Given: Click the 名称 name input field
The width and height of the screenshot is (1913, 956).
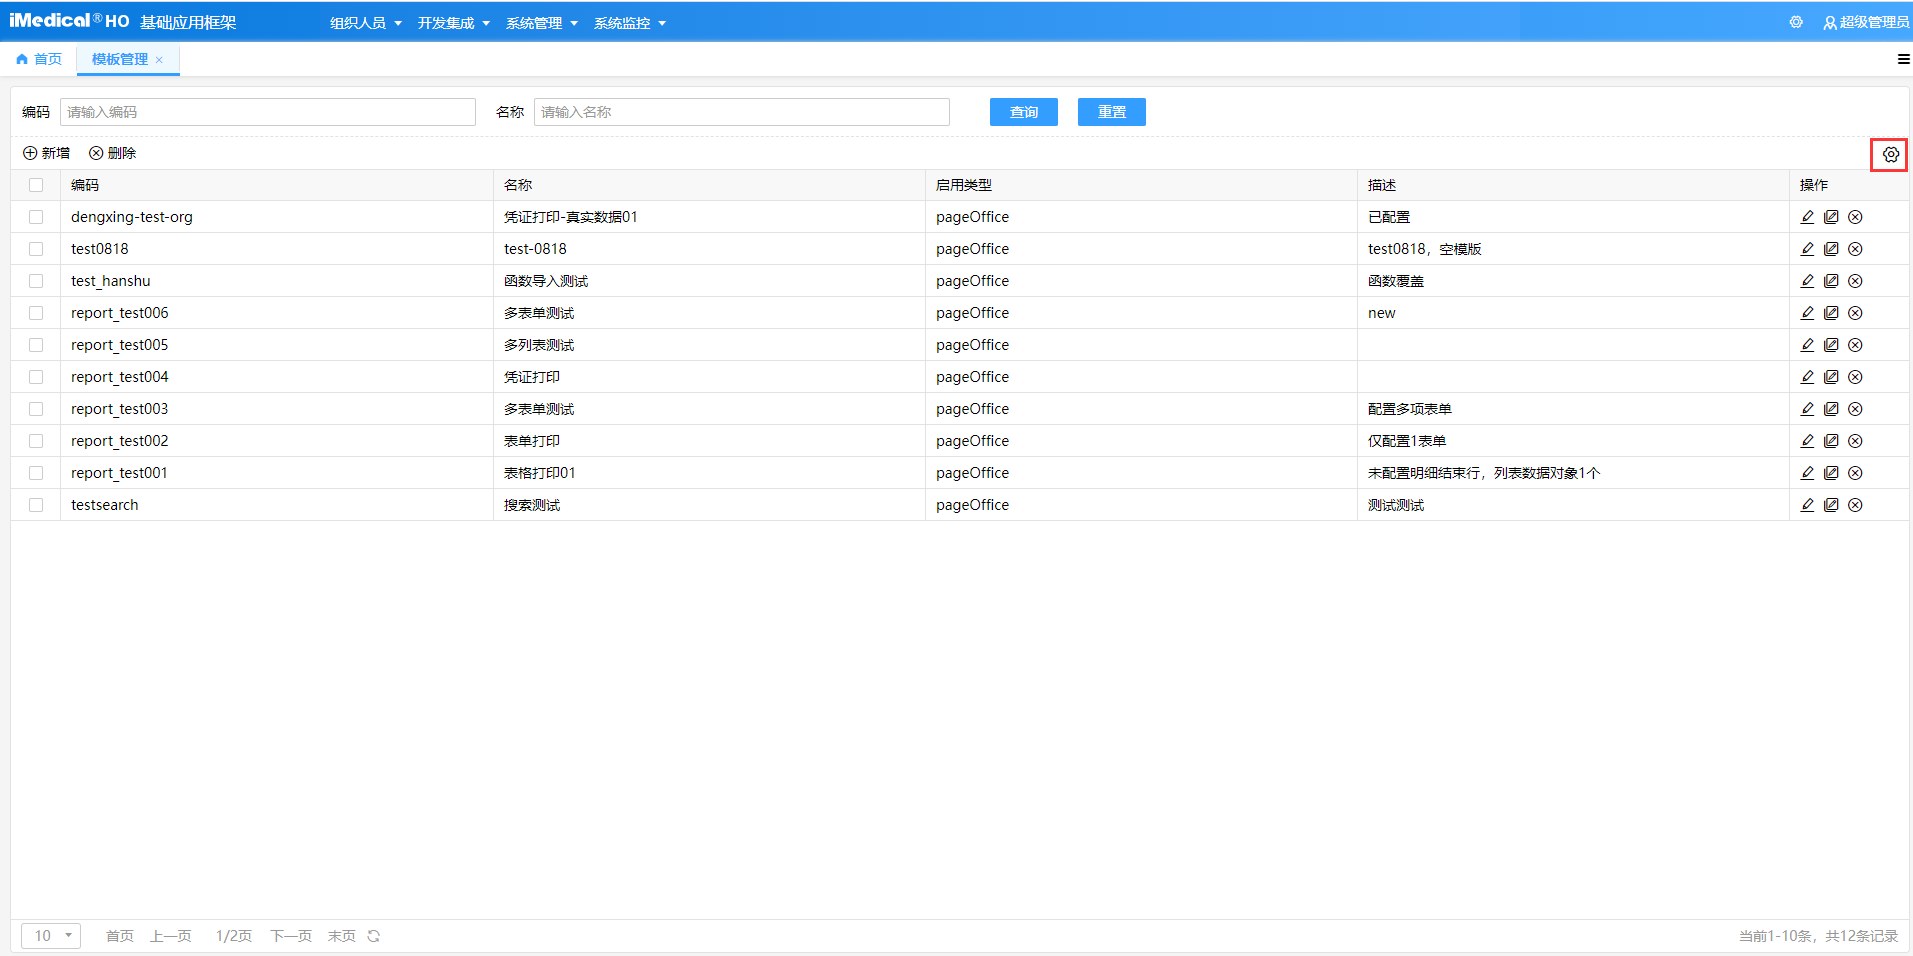Looking at the screenshot, I should (741, 112).
